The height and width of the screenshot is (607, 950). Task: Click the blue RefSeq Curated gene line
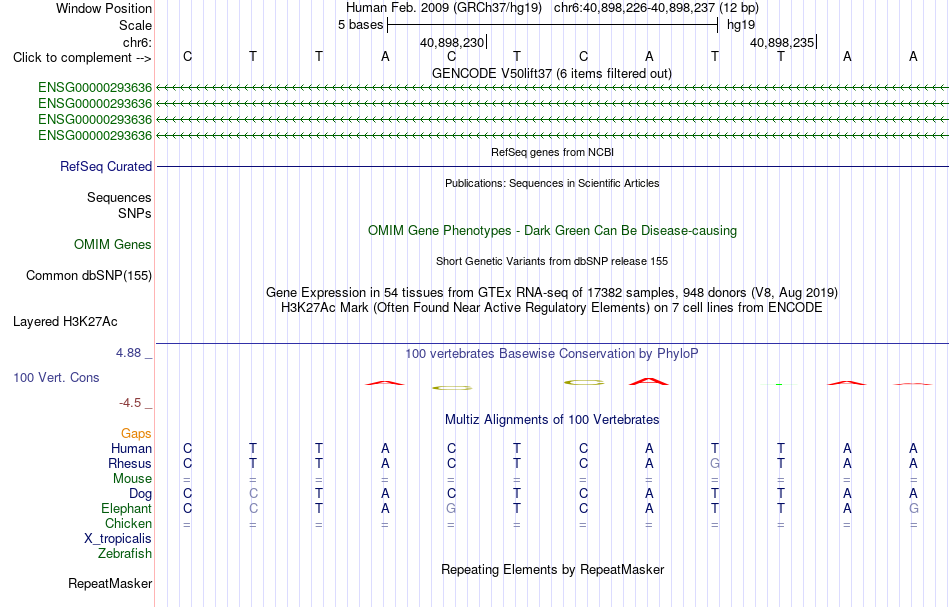[x=553, y=167]
